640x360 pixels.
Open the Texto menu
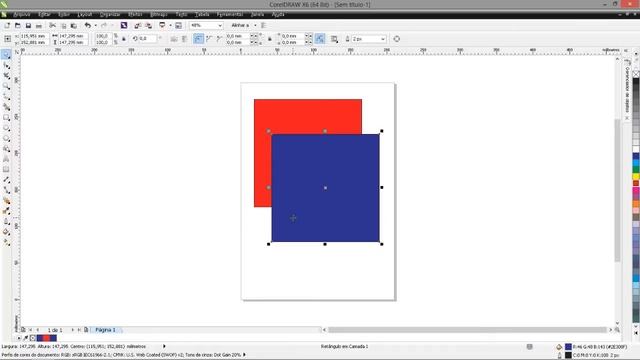tap(182, 14)
